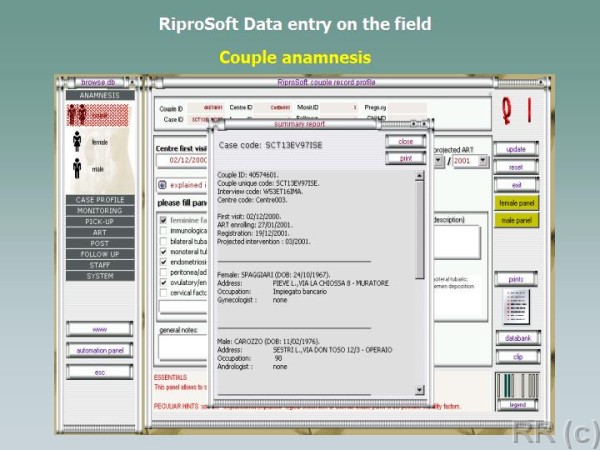
Task: Select the female figure icon
Action: [77, 142]
